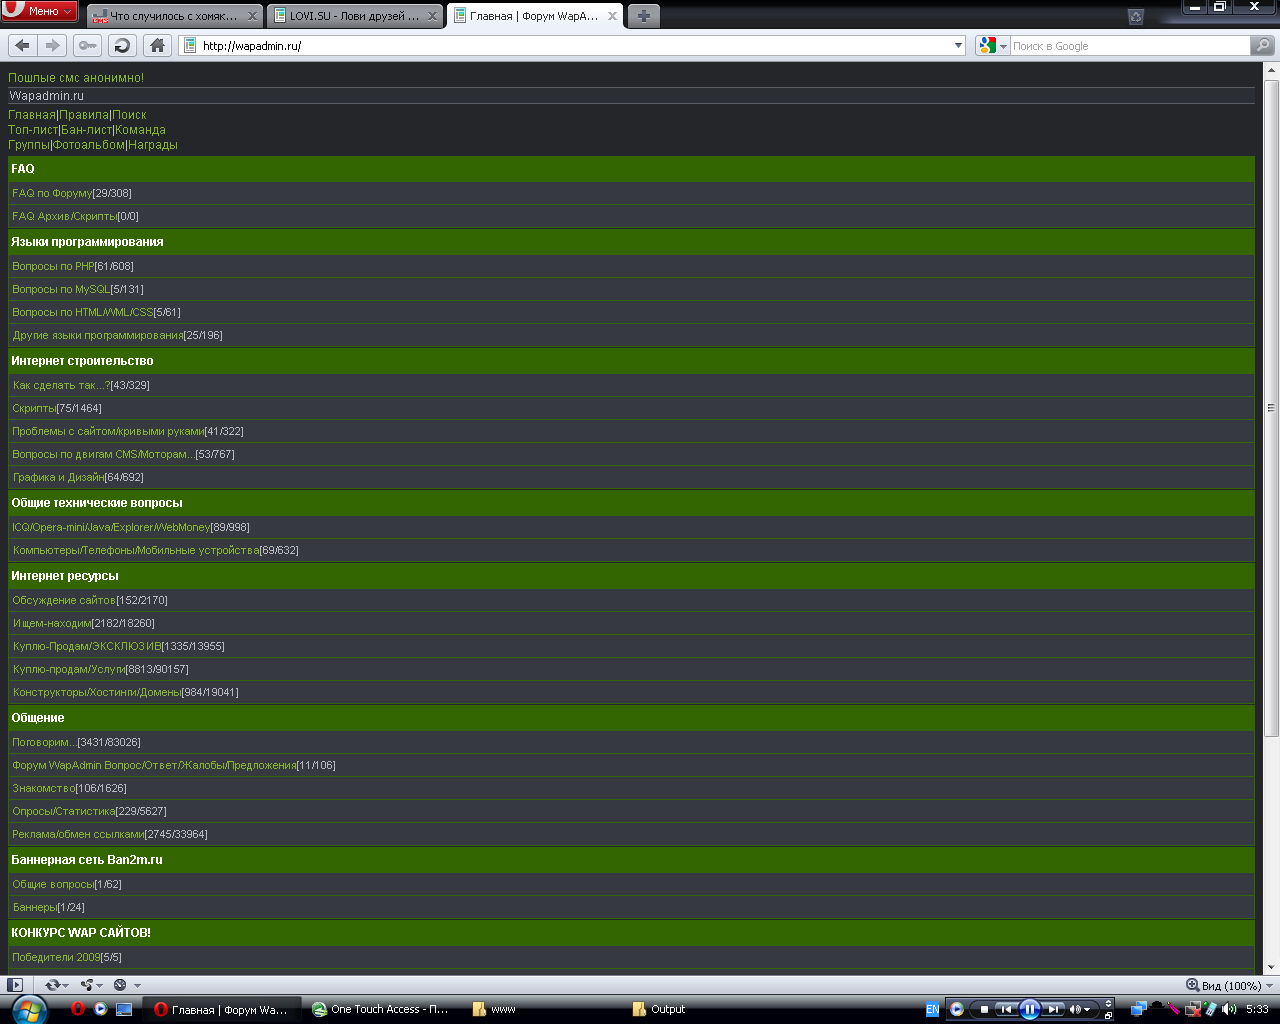Go to previous track in media toolbar

point(1007,1009)
